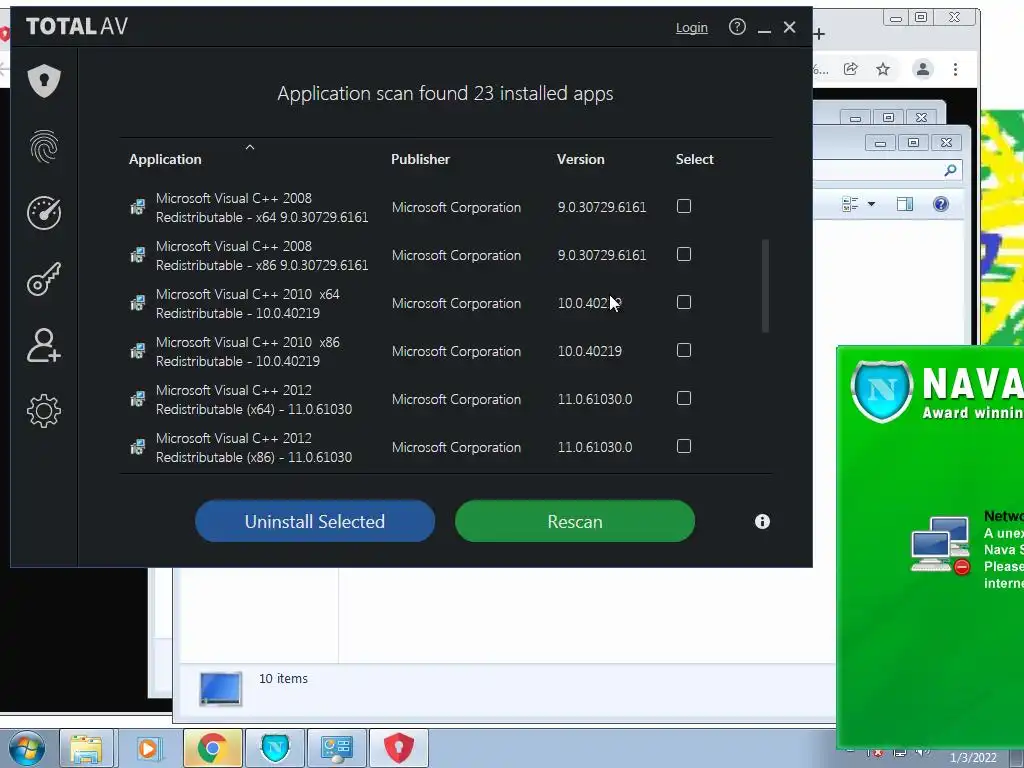Select Visual C++ 2010 x64 checkbox
Viewport: 1024px width, 768px height.
pos(684,302)
